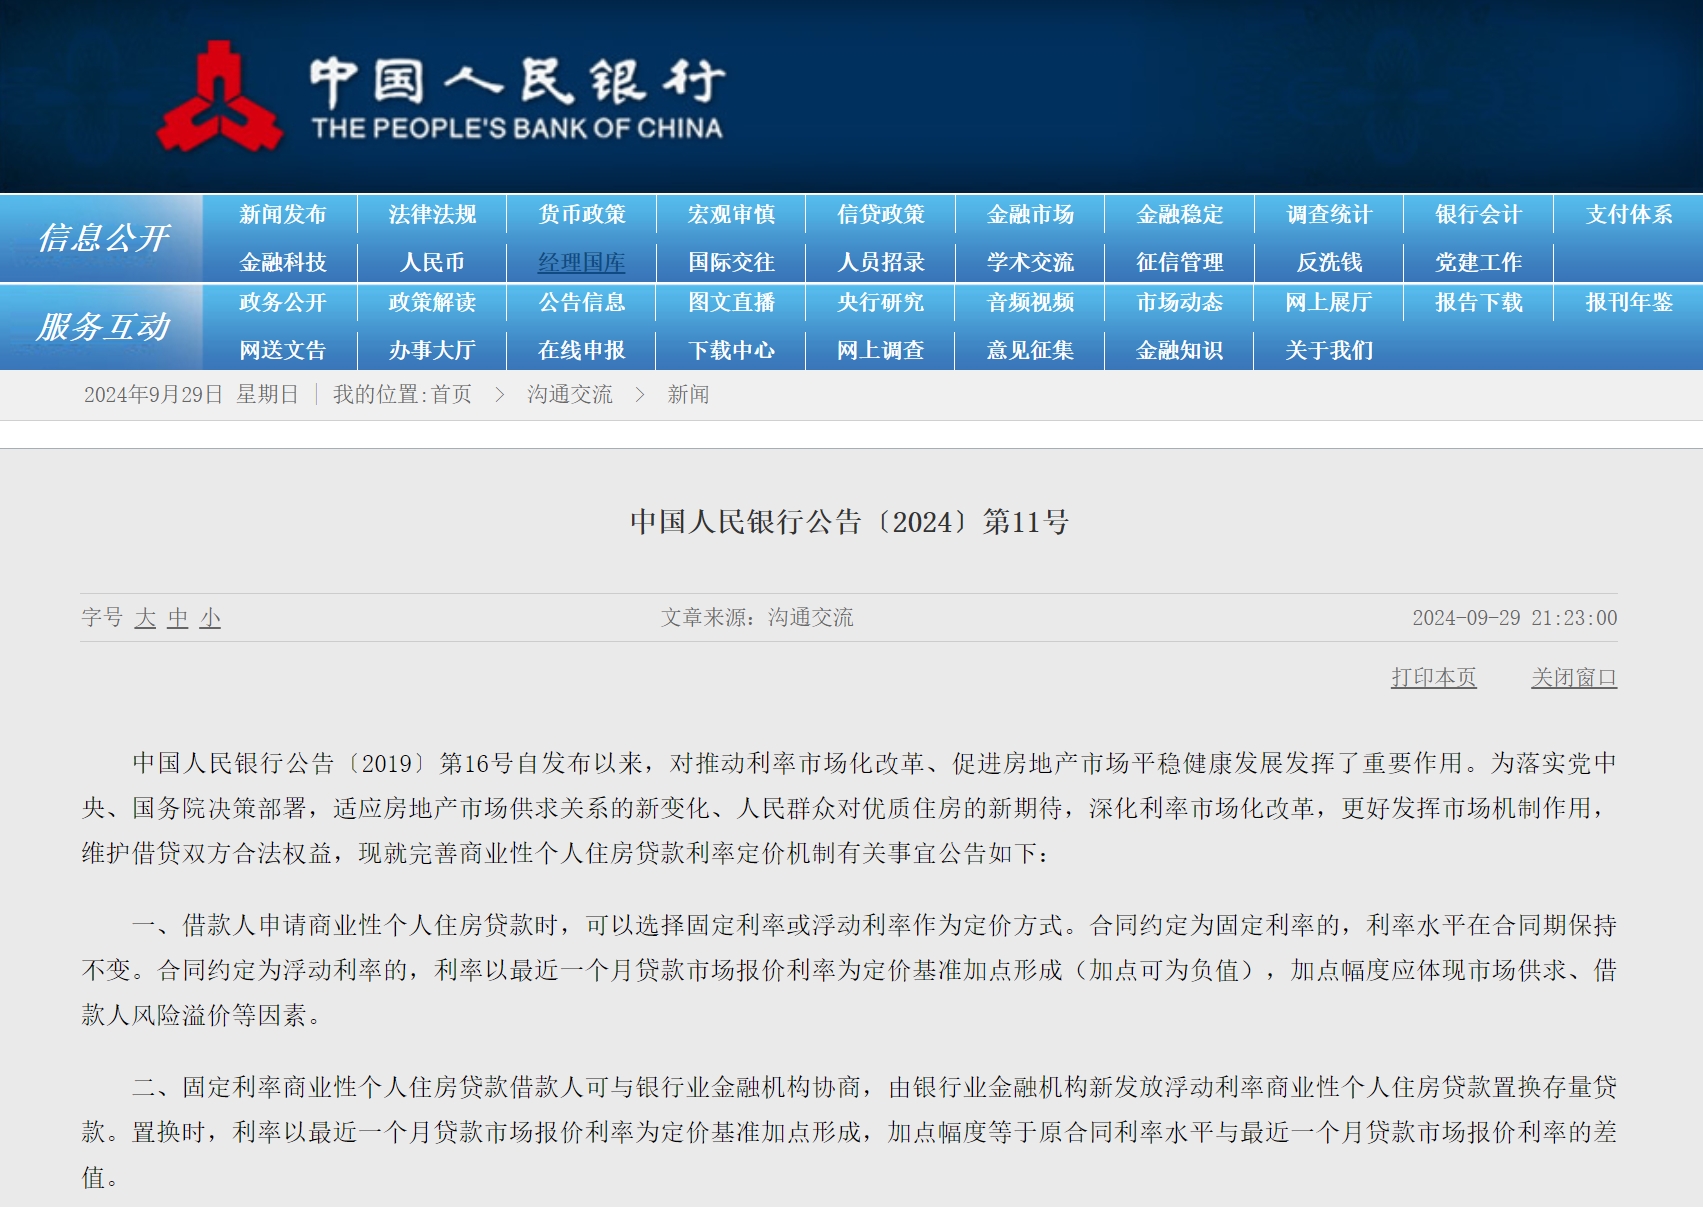Open 报告下载 navigation item

pyautogui.click(x=1478, y=303)
